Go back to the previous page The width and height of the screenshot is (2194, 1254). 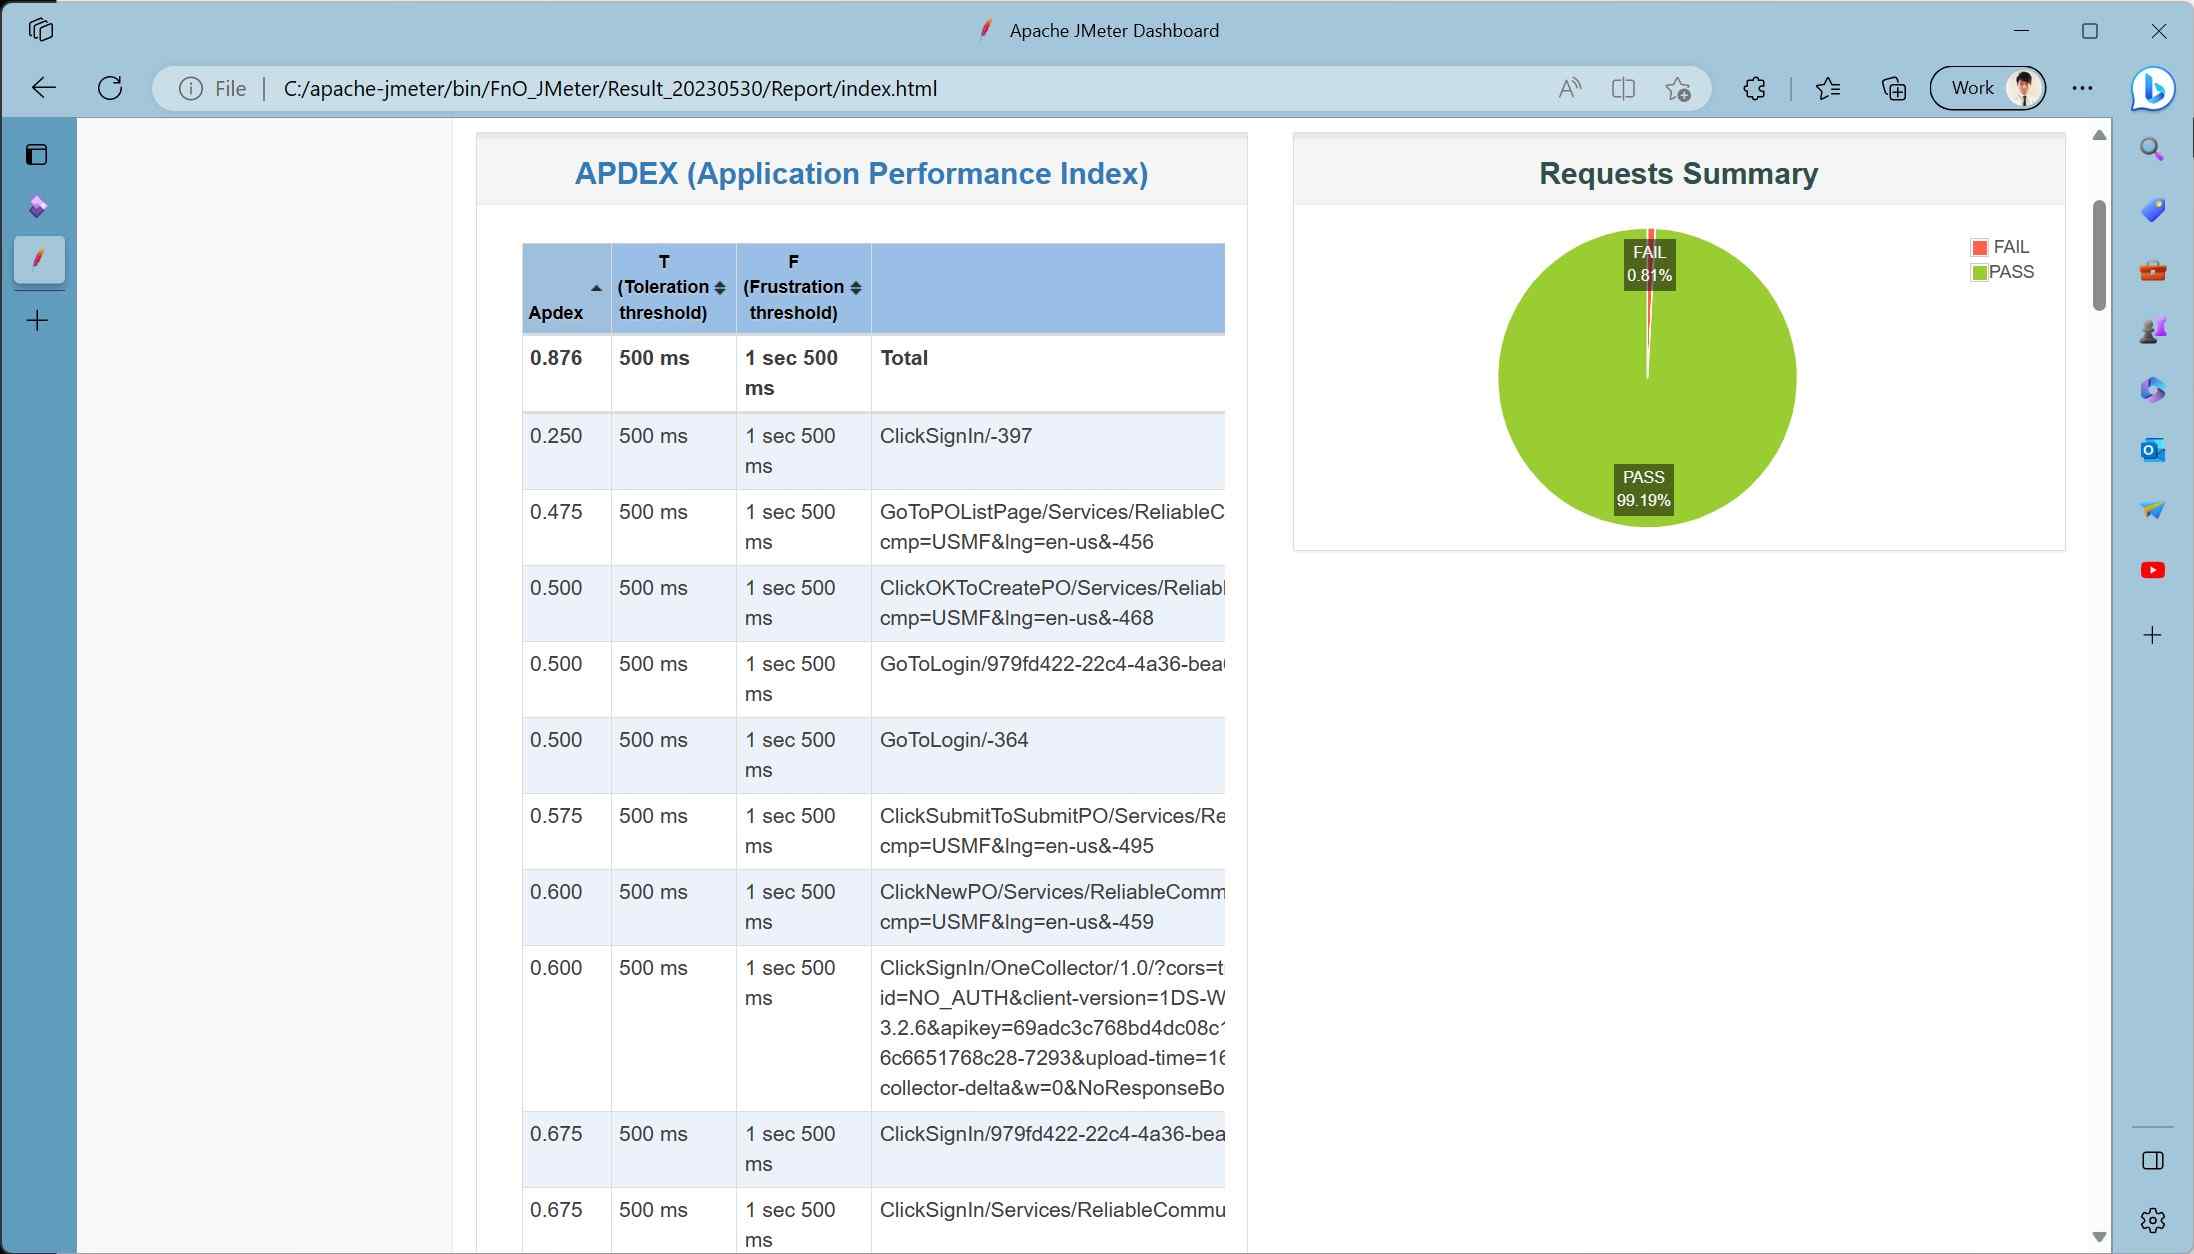tap(44, 88)
